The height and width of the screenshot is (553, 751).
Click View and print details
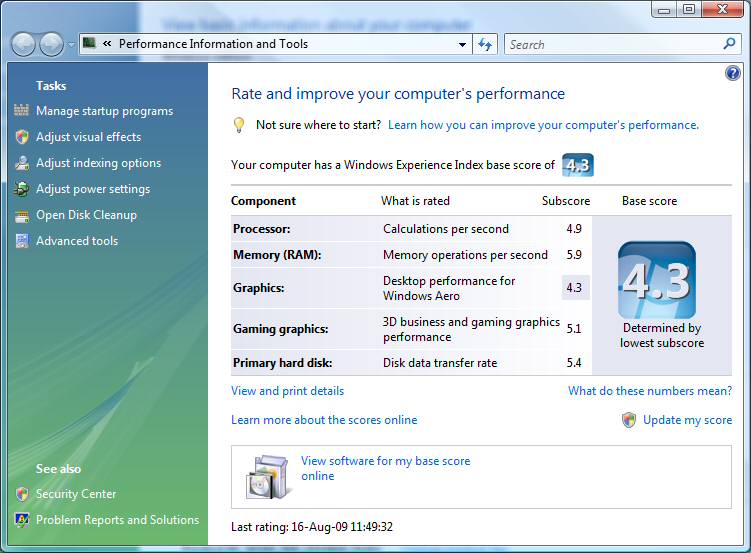click(x=287, y=391)
